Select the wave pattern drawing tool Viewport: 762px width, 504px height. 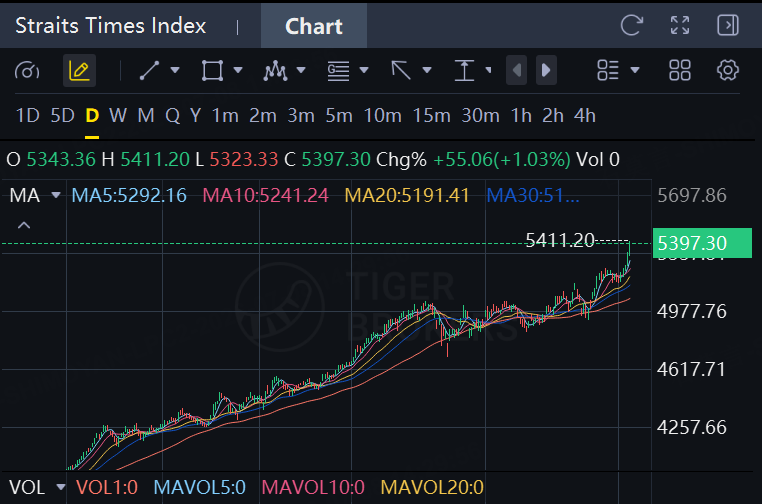coord(275,70)
